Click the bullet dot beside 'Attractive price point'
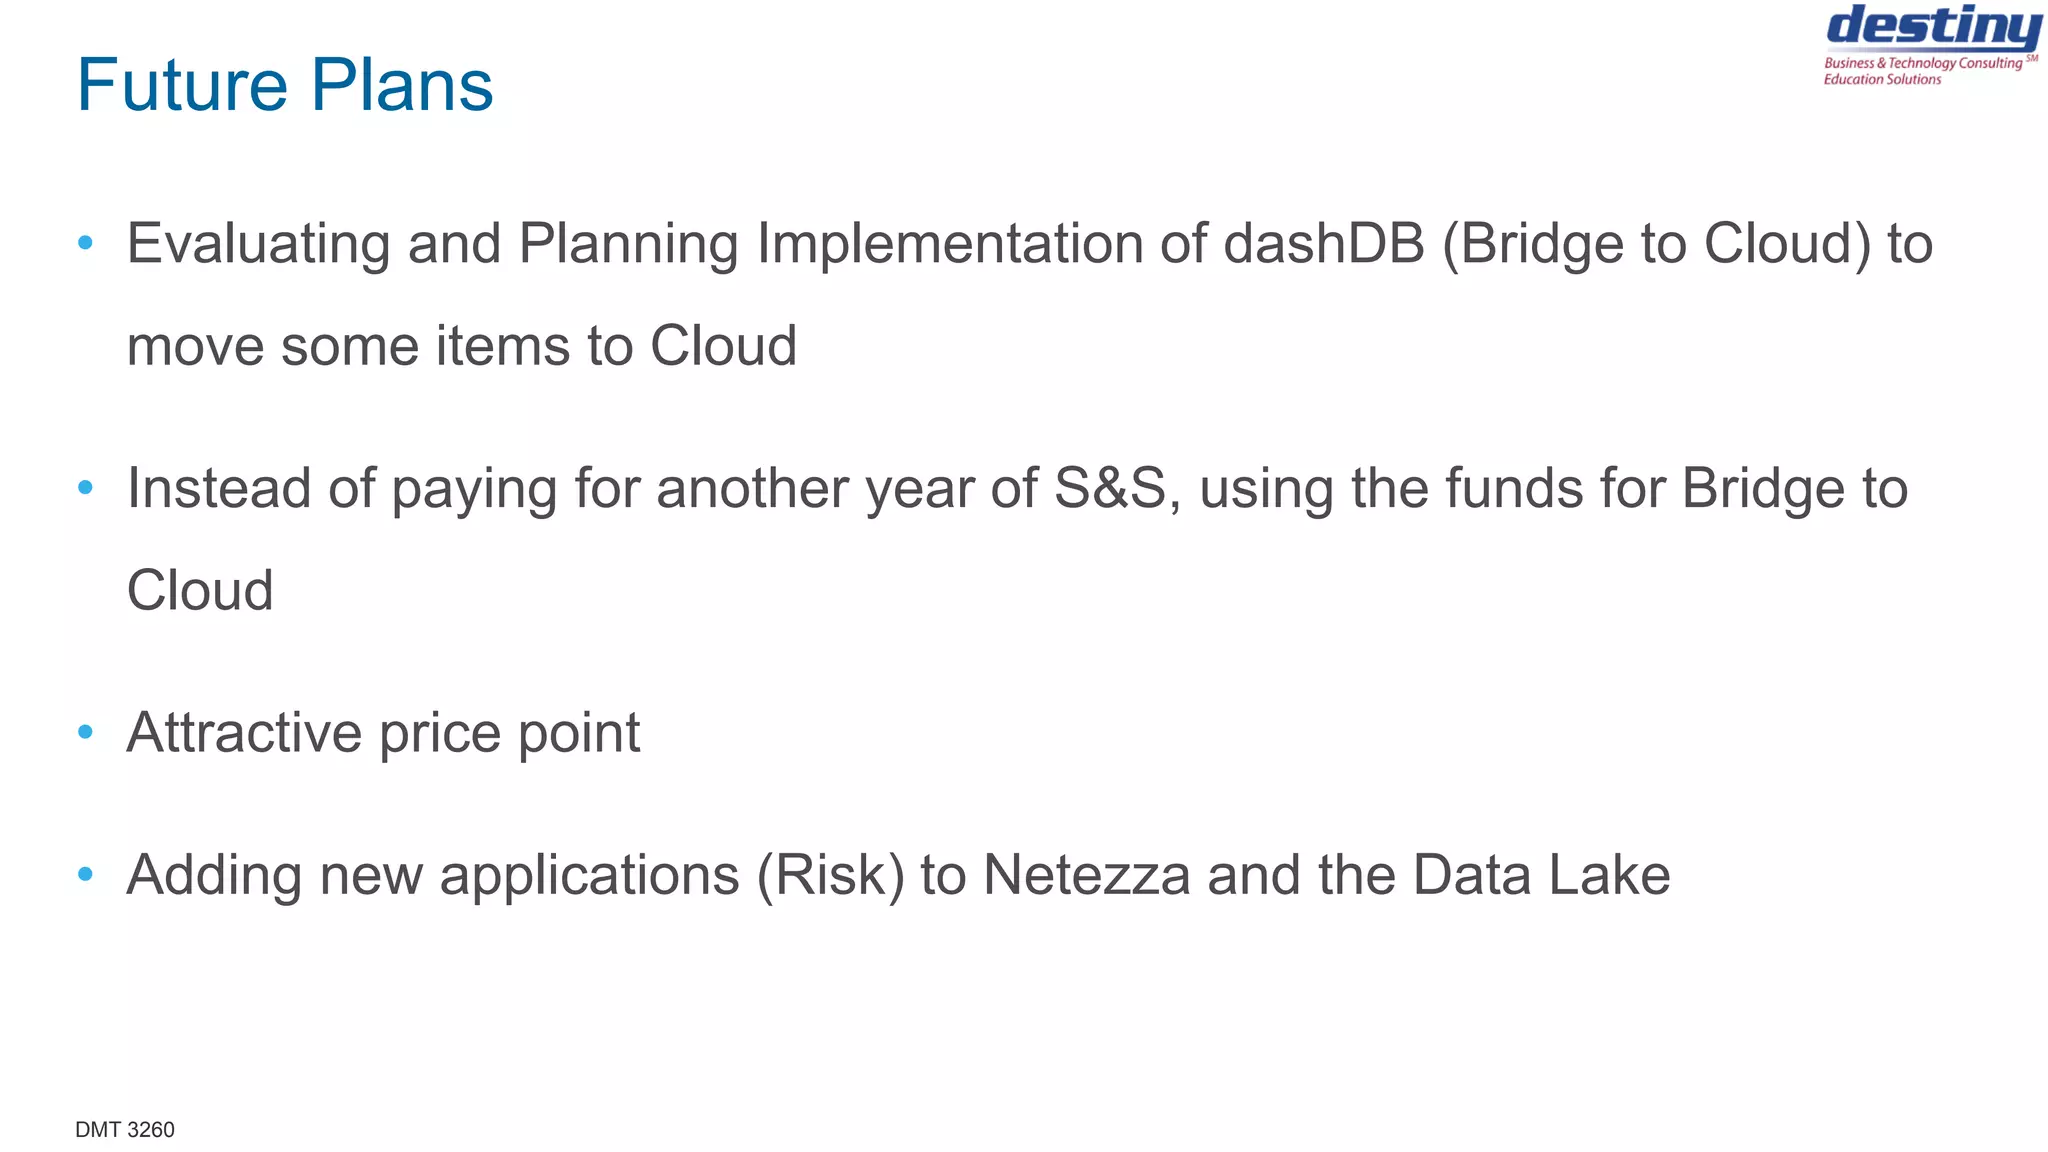Screen dimensions: 2048x1152 coord(85,732)
